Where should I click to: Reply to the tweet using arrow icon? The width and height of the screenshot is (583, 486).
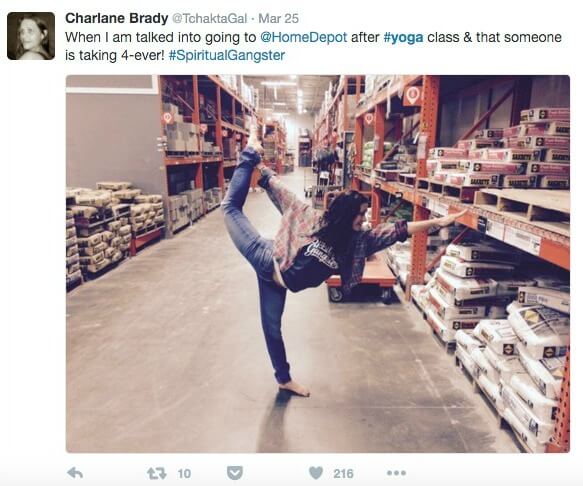click(75, 473)
